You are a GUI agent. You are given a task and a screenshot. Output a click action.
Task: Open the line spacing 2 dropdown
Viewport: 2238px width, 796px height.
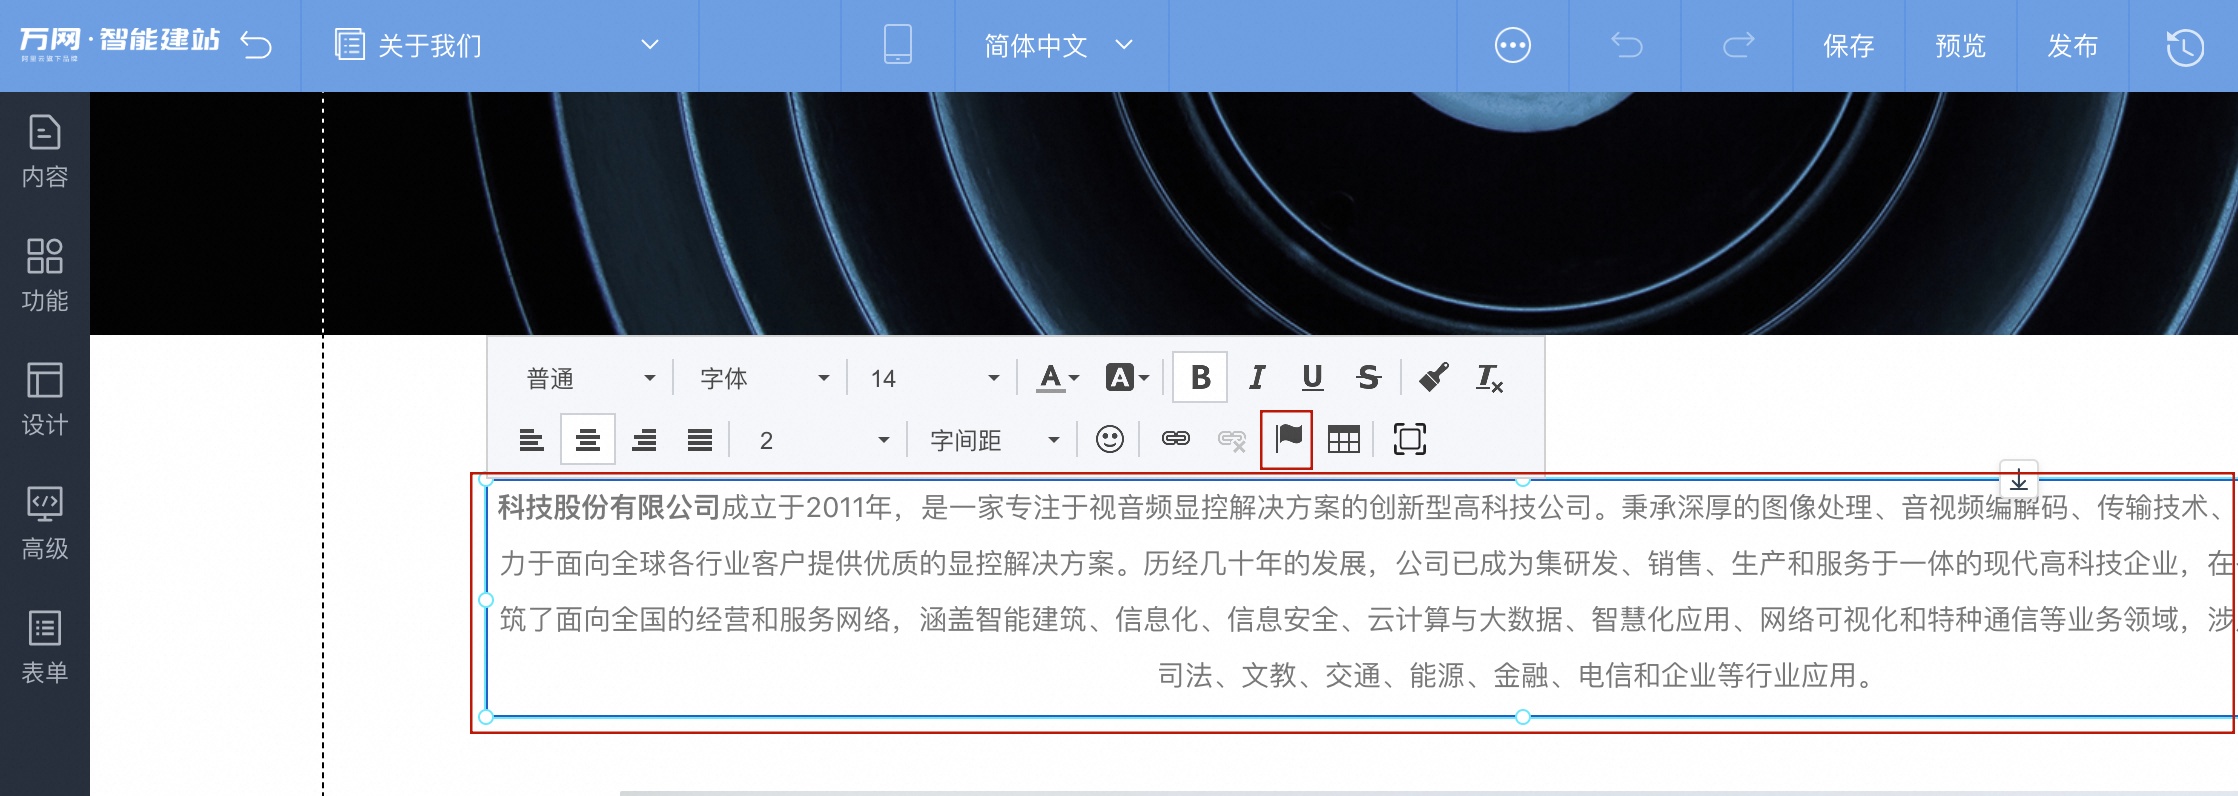[x=822, y=441]
